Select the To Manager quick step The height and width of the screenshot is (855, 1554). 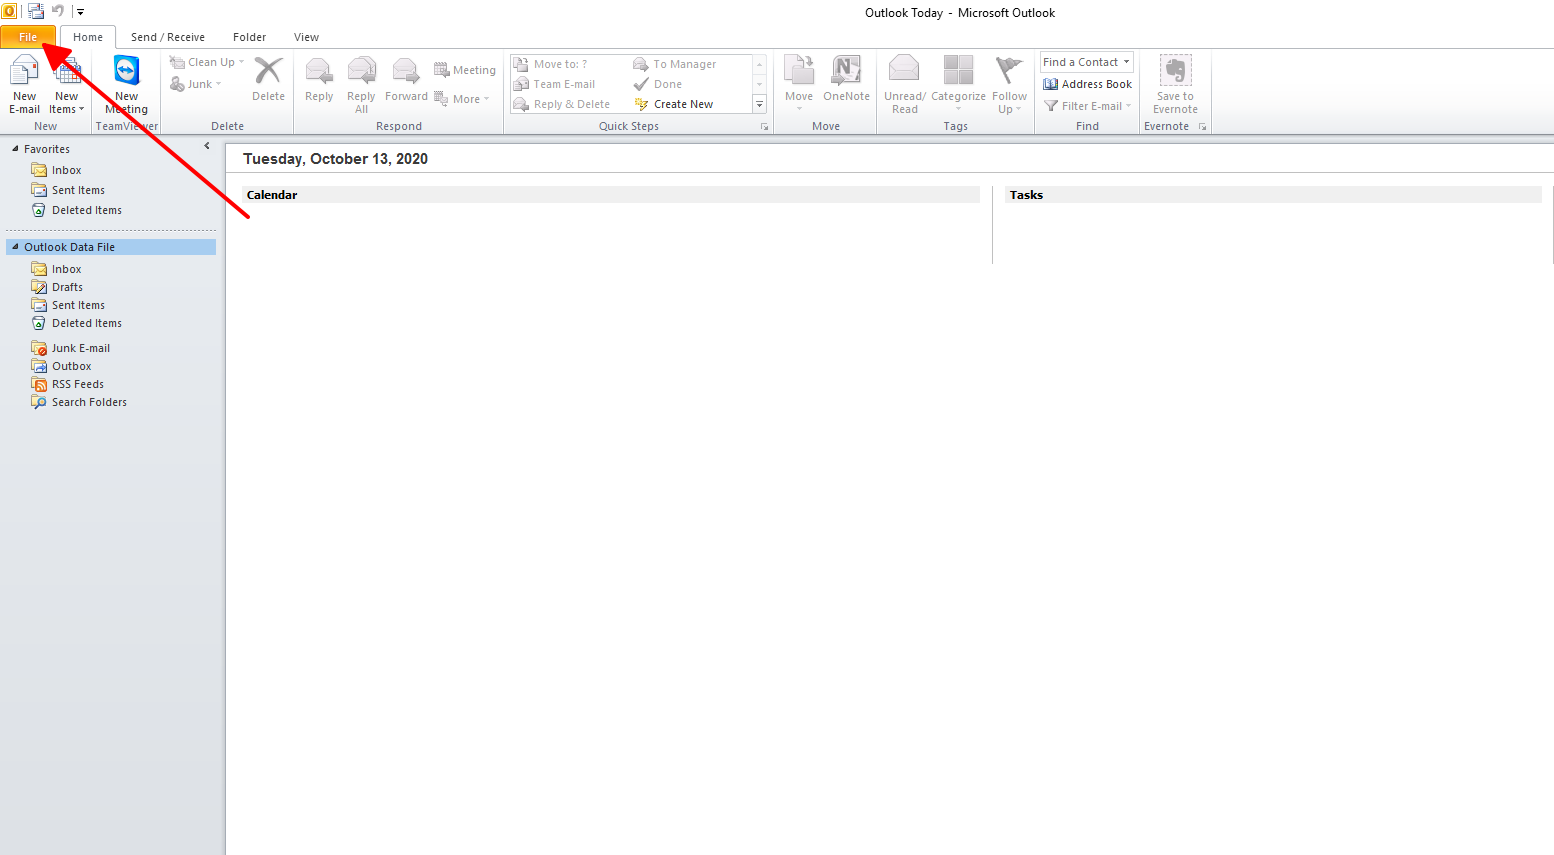pyautogui.click(x=675, y=64)
